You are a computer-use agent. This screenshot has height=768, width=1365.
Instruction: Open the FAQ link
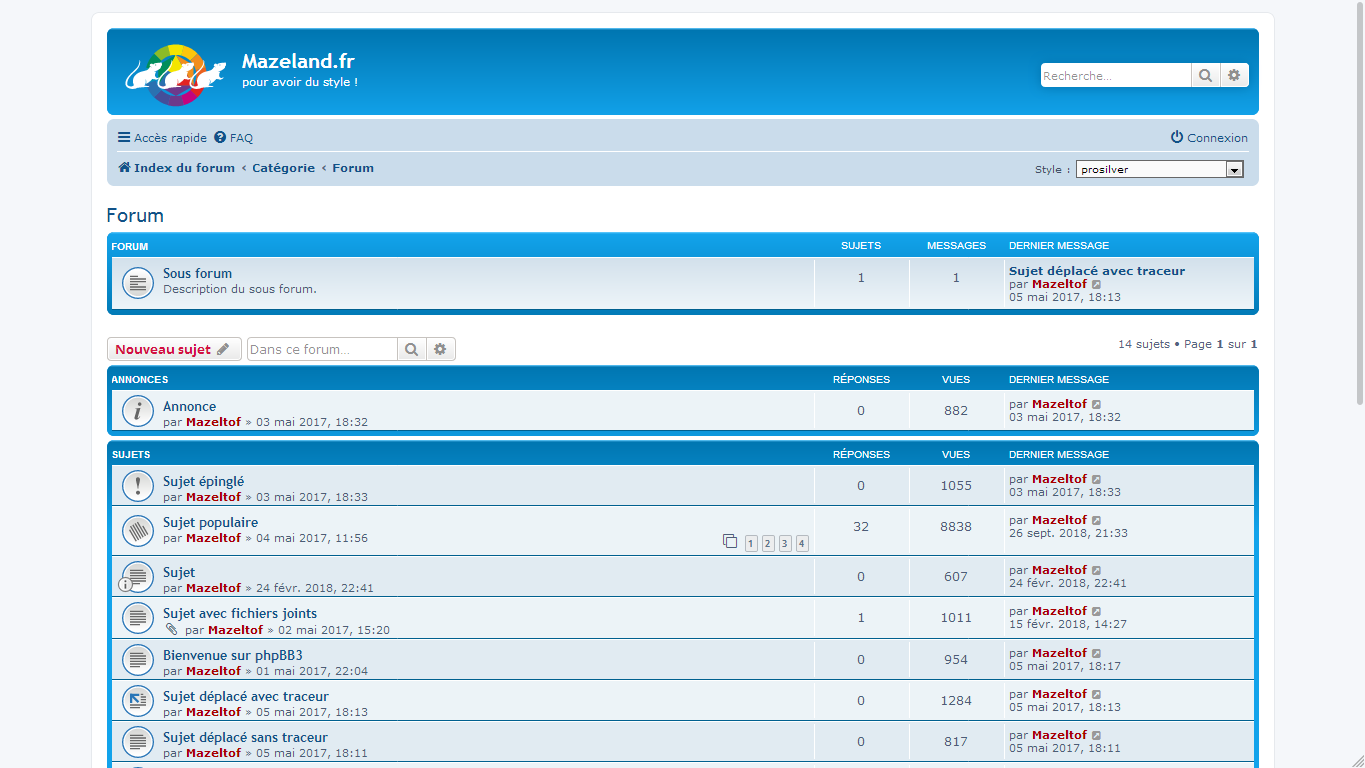(x=234, y=138)
